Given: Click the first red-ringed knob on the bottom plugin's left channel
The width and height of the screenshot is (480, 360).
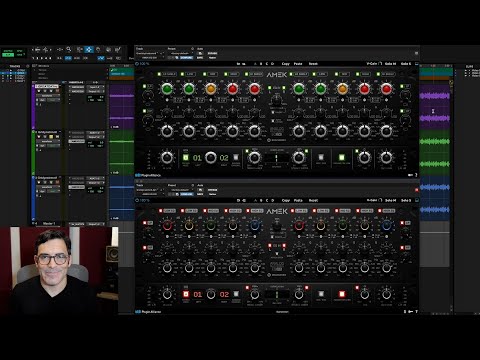Looking at the screenshot, I should [167, 226].
